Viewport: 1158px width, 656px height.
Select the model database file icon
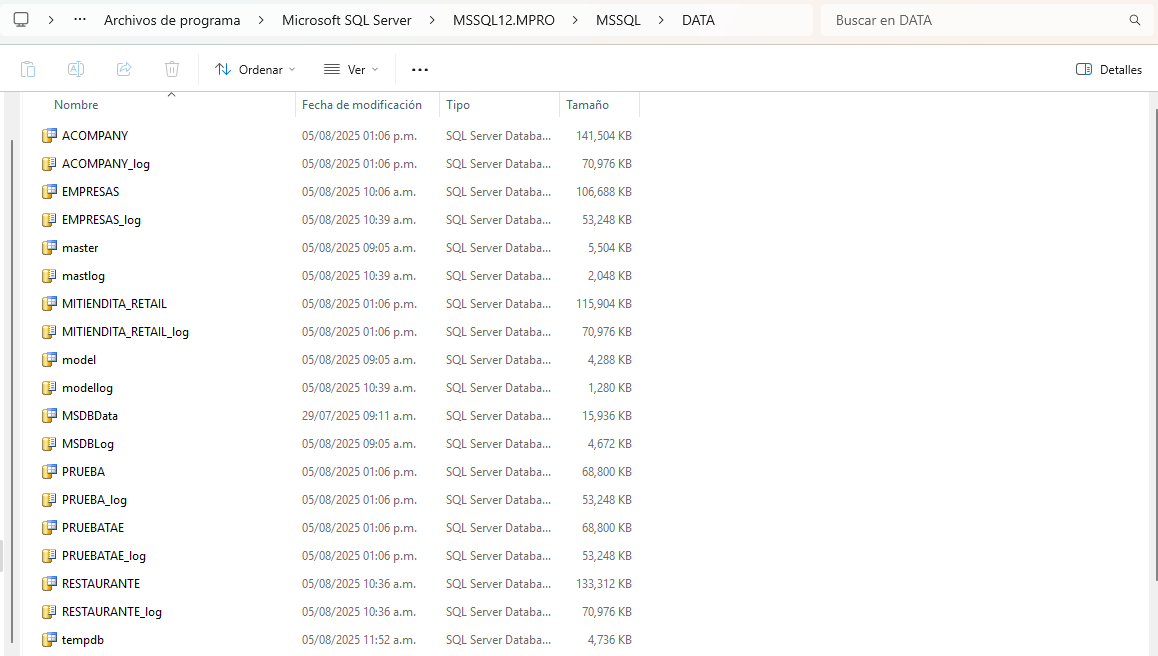[x=49, y=360]
